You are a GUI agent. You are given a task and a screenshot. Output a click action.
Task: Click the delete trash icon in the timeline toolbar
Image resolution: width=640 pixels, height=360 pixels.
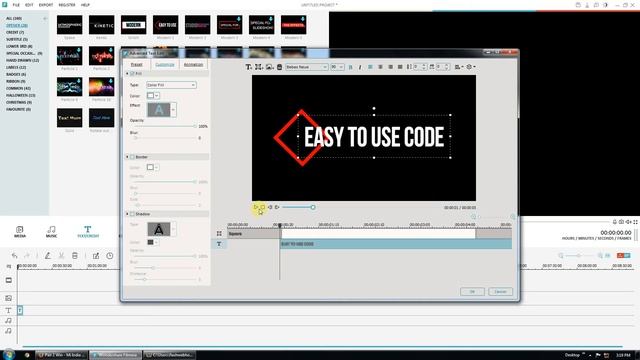click(75, 256)
